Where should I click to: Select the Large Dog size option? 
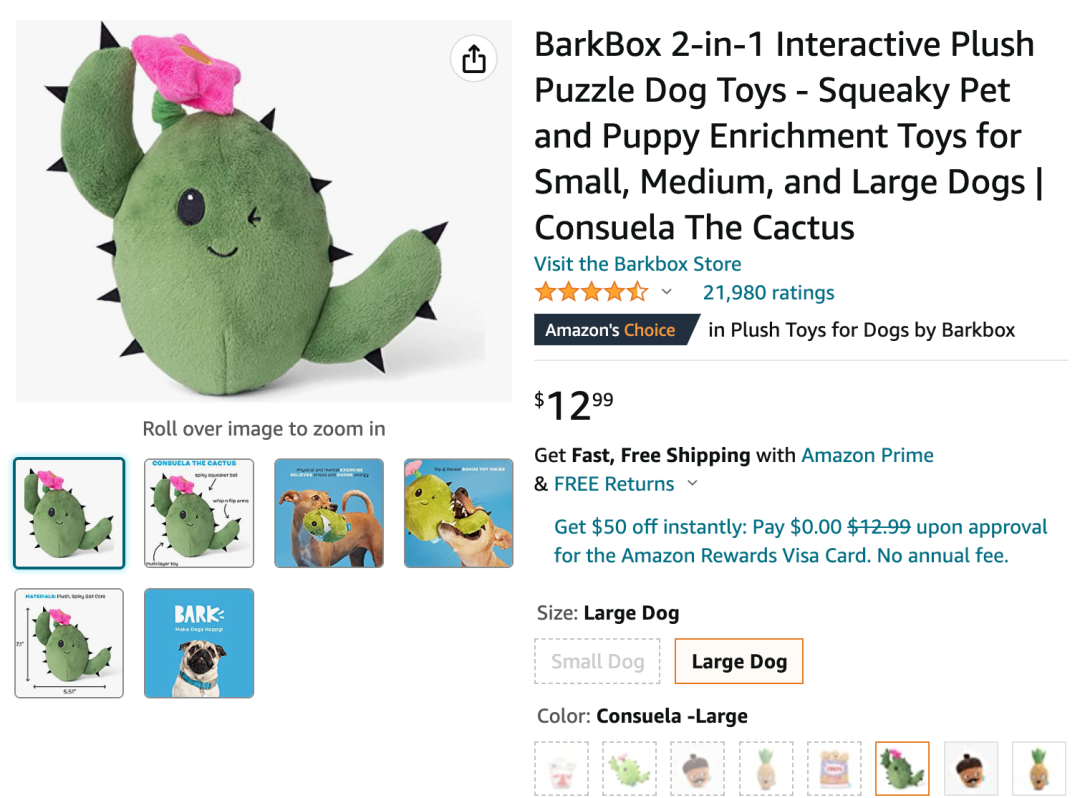pos(739,661)
